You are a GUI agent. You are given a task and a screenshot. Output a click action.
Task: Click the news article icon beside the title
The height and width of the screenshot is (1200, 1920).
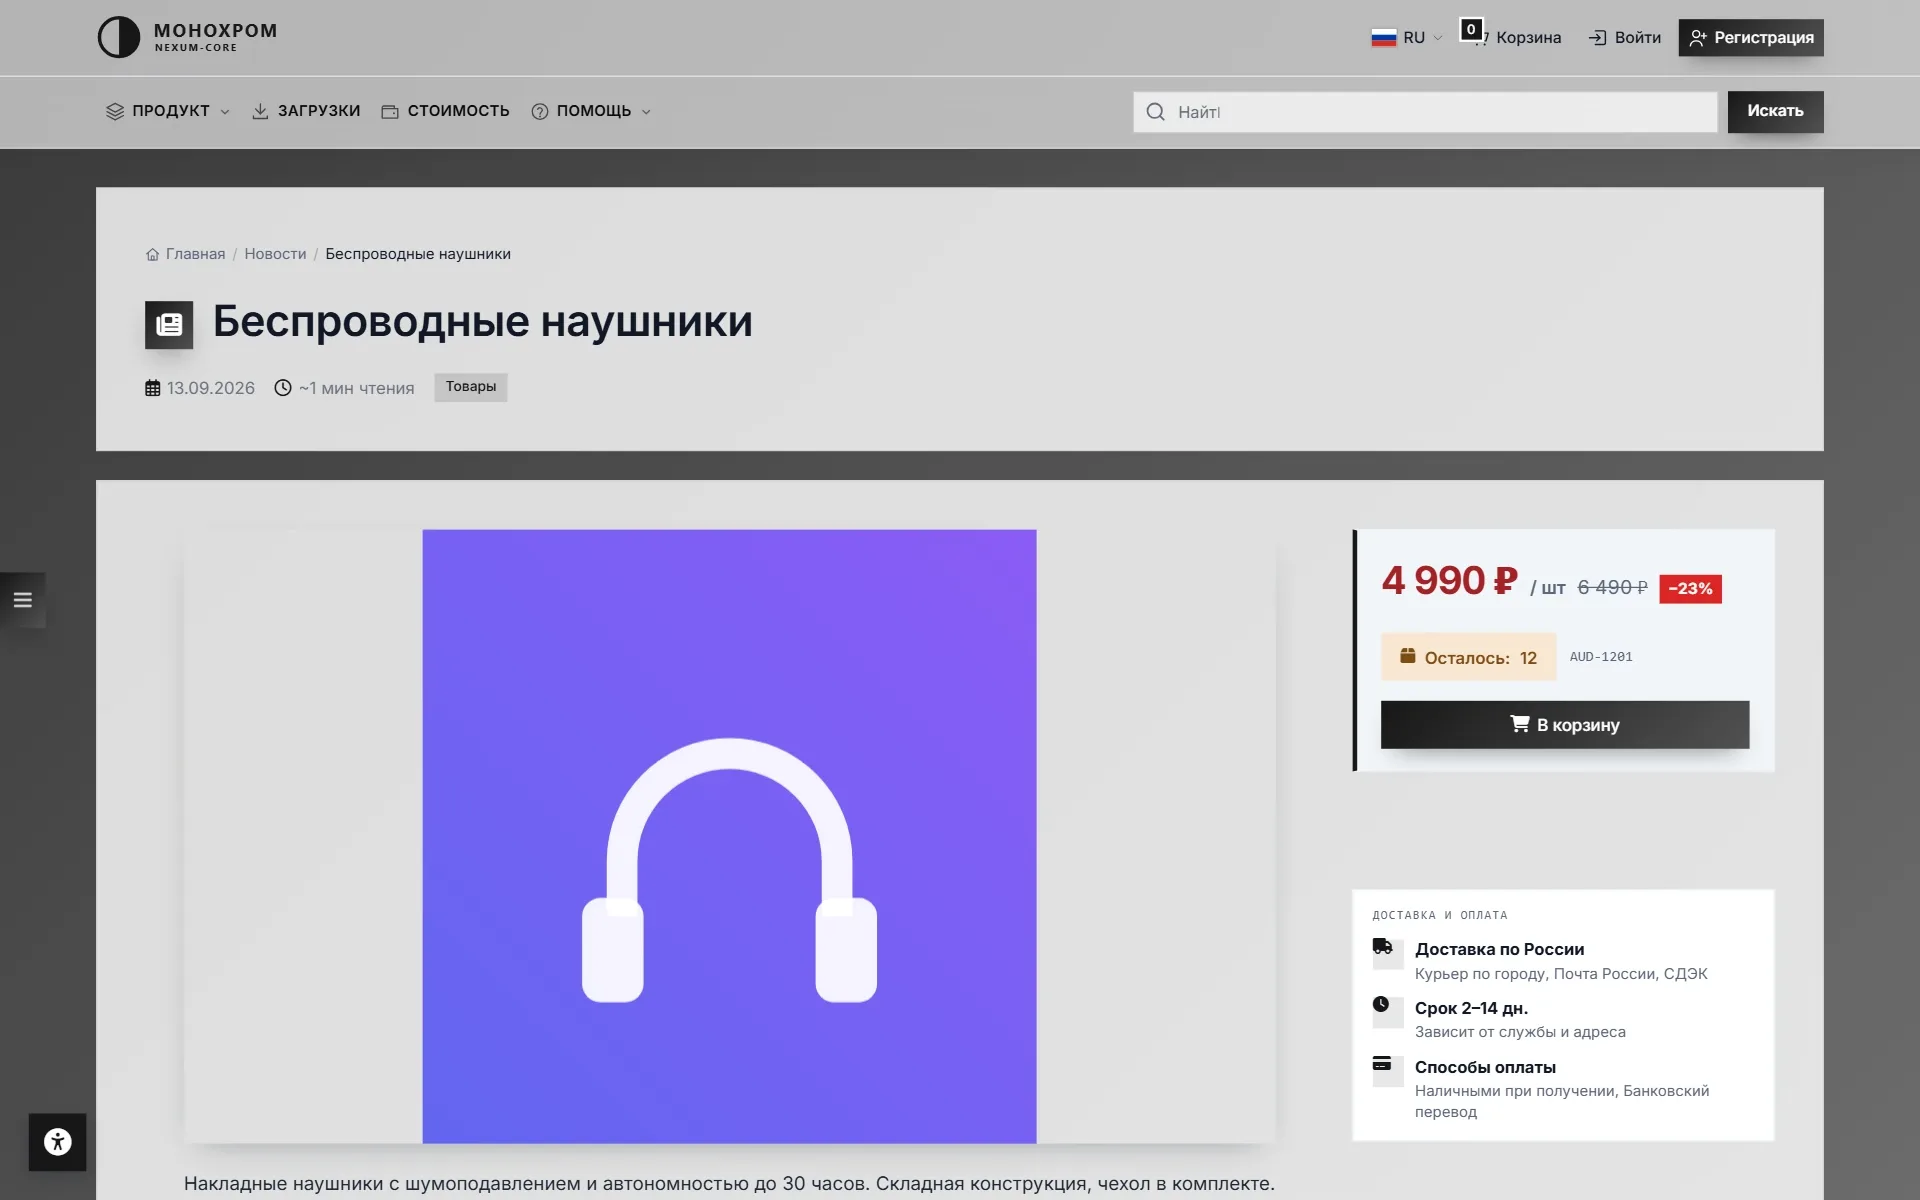tap(169, 324)
